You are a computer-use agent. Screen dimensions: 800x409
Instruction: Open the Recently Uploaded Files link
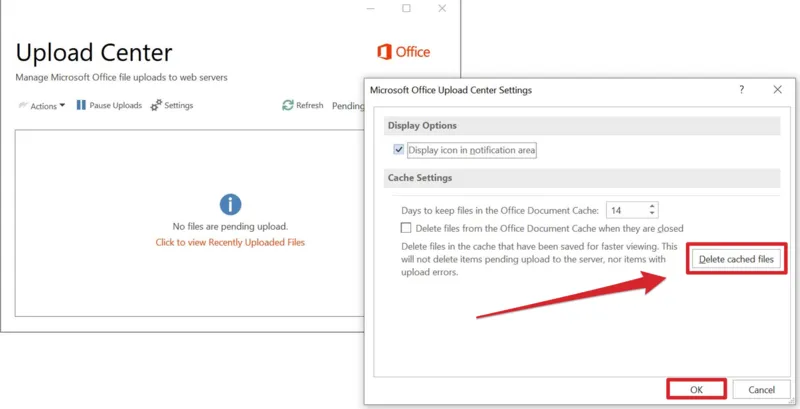pos(230,242)
